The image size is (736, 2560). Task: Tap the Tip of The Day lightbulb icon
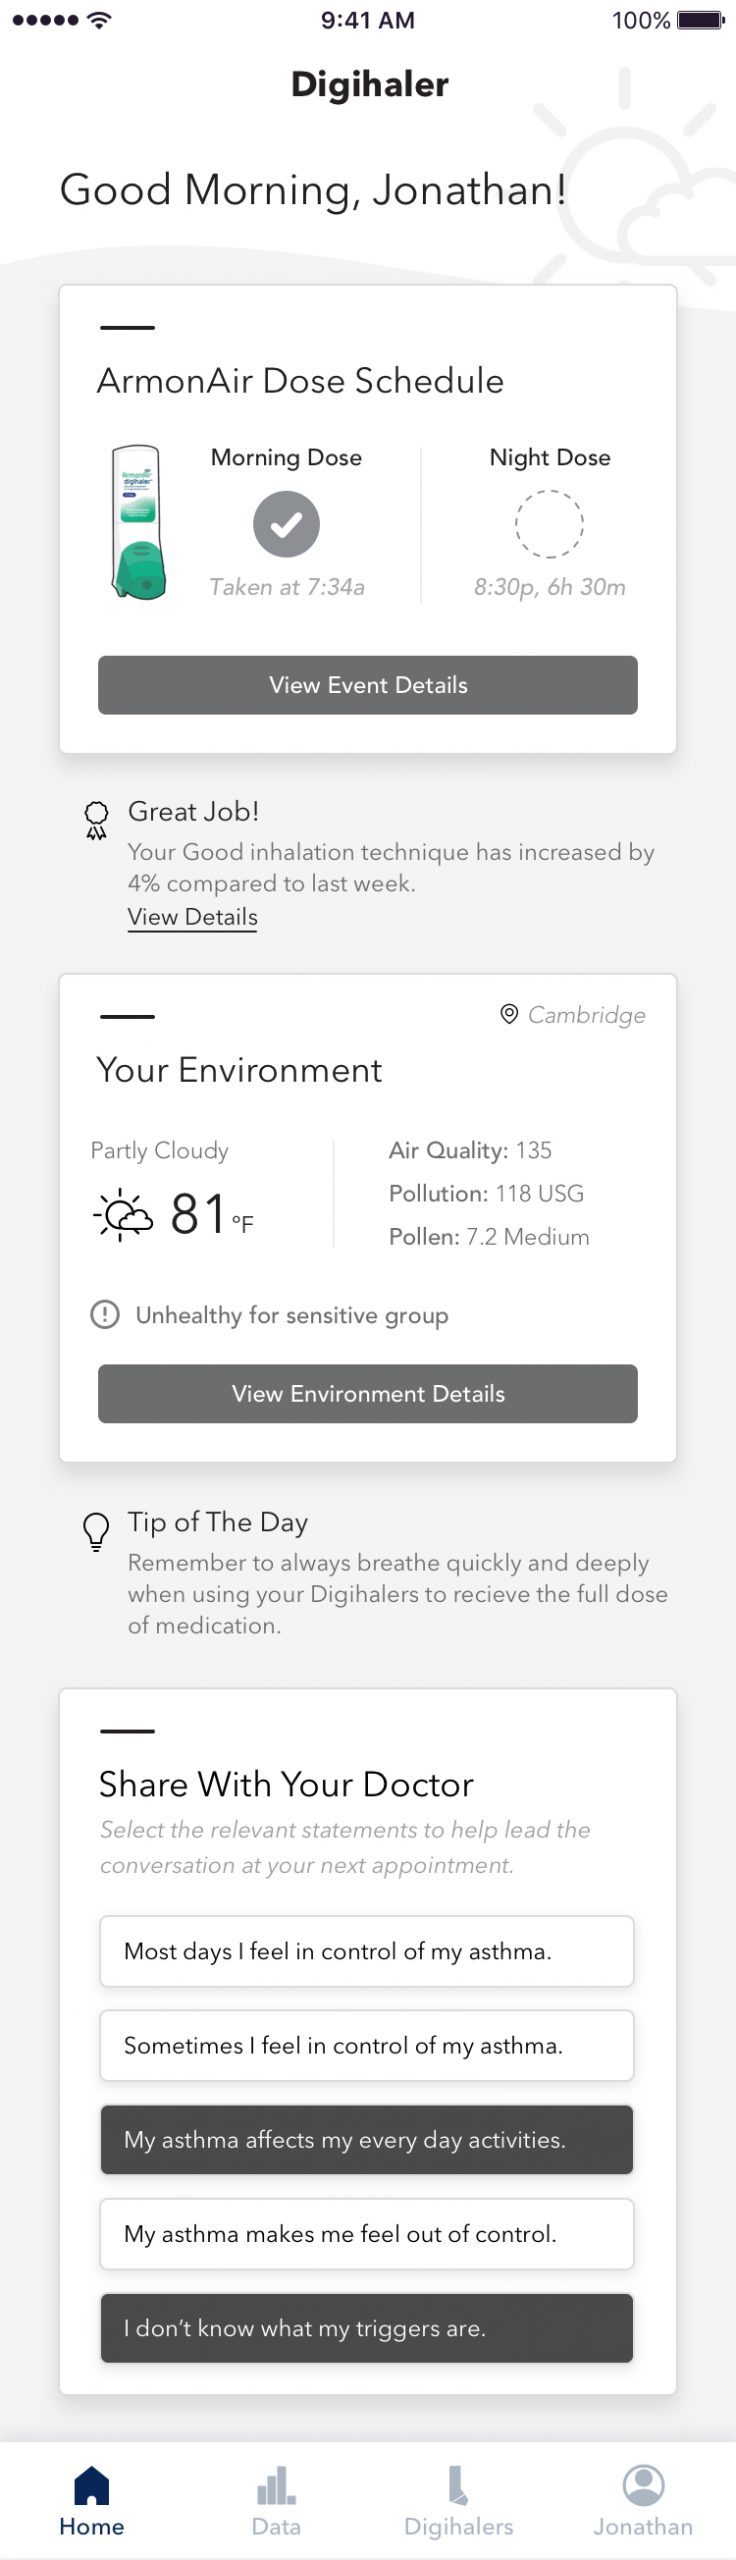pos(95,1531)
